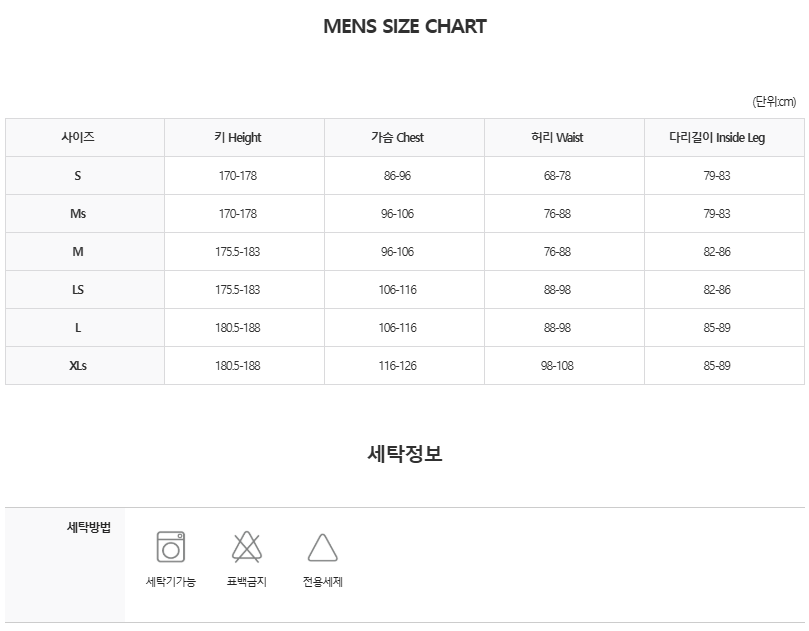
Task: Click the 키 Height column header
Action: [x=238, y=138]
